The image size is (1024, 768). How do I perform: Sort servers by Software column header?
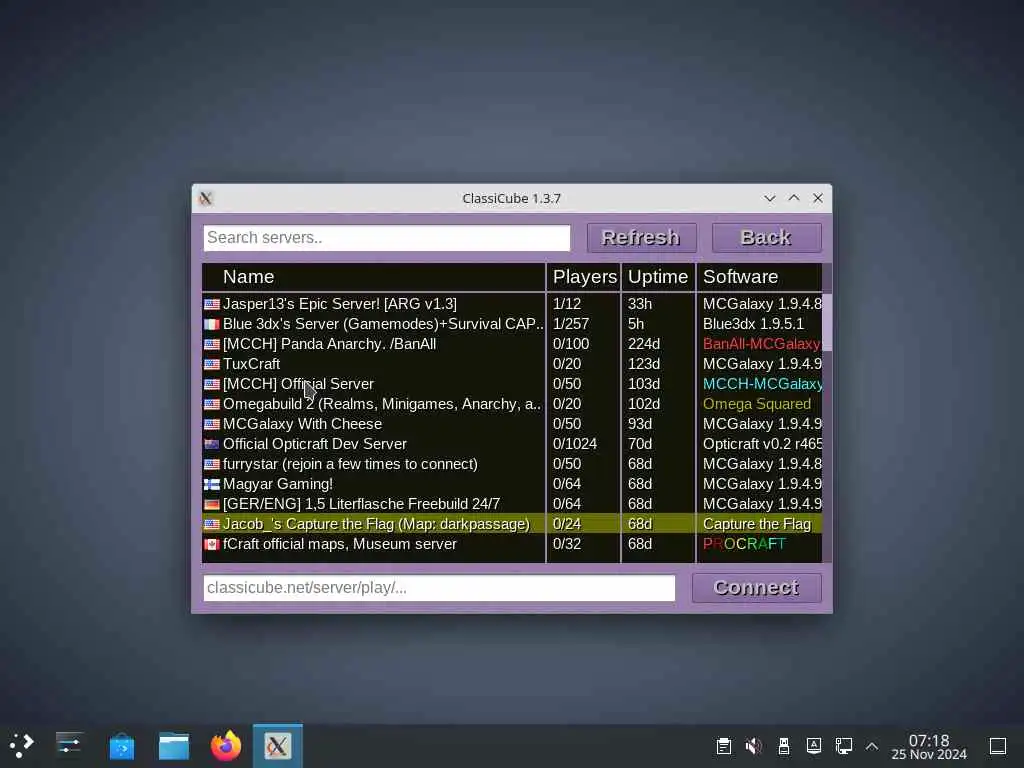(x=760, y=277)
